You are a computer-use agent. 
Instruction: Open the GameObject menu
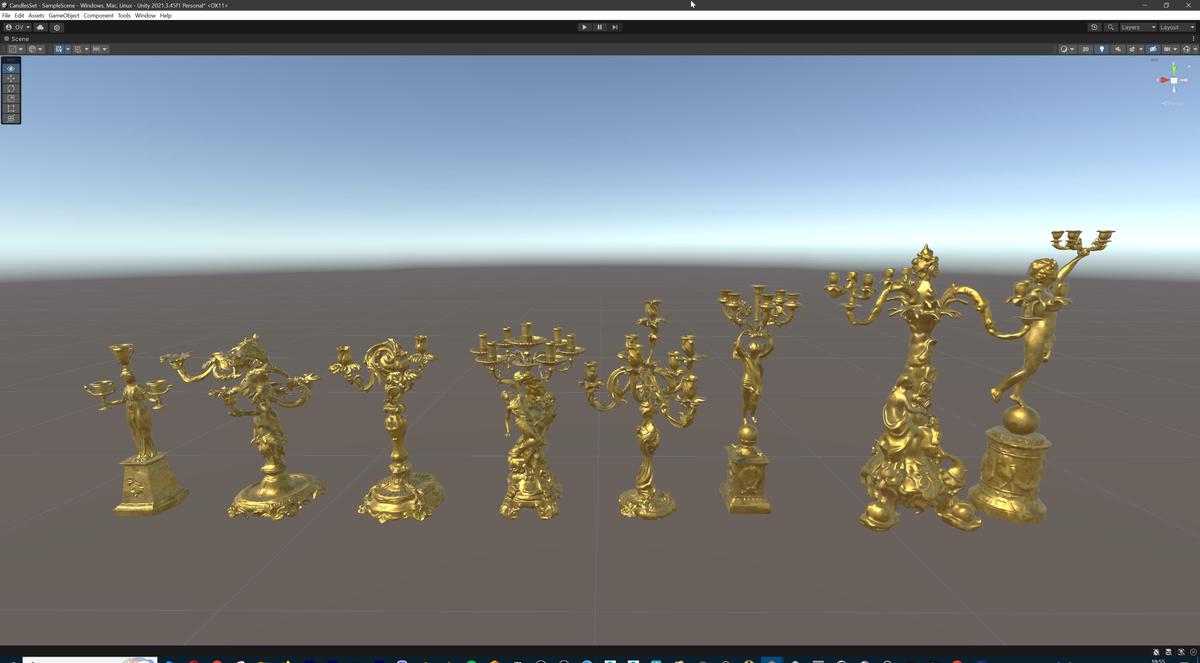click(64, 15)
